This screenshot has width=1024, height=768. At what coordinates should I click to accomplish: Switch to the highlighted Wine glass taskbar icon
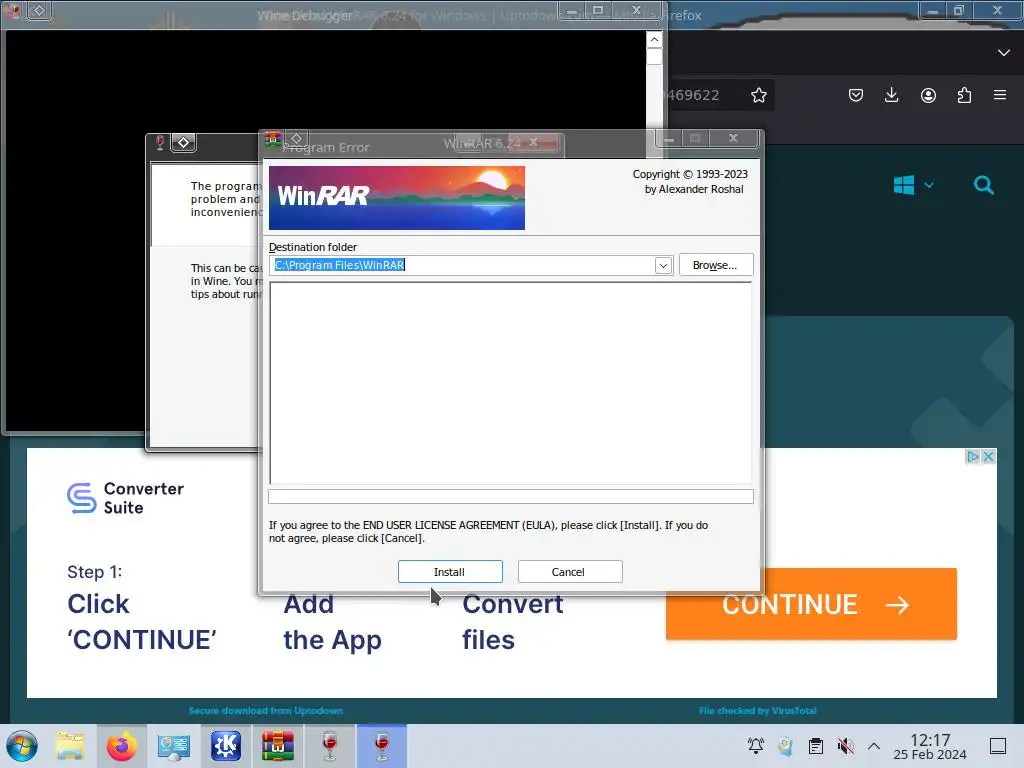coord(382,746)
